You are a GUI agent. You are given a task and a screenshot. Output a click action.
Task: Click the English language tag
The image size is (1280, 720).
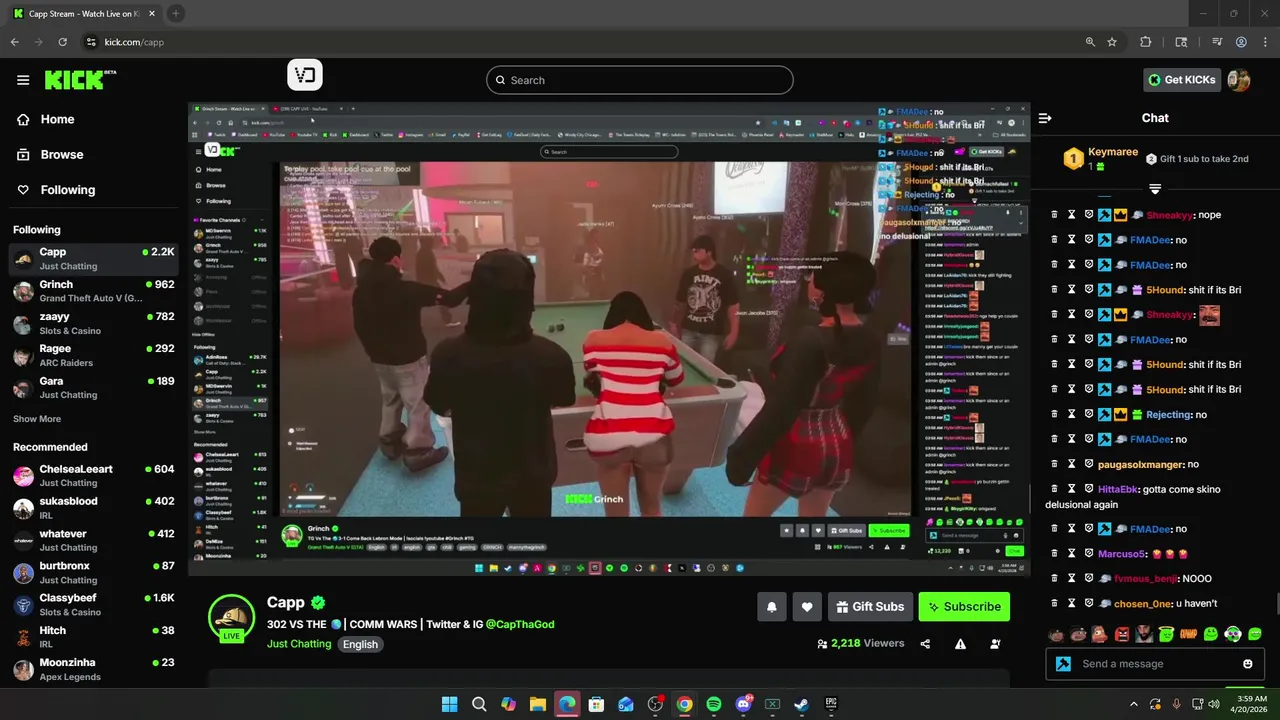[x=360, y=644]
